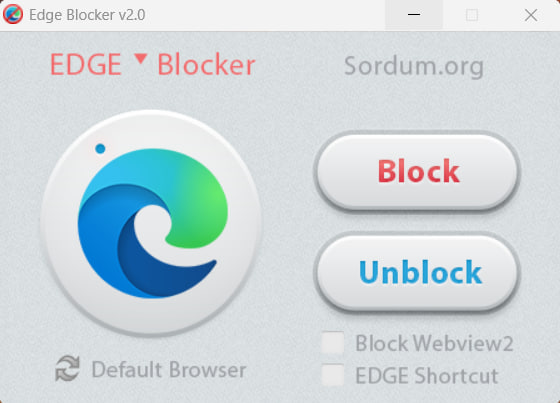Enable the Block Webview2 checkbox
The image size is (560, 403).
click(332, 343)
